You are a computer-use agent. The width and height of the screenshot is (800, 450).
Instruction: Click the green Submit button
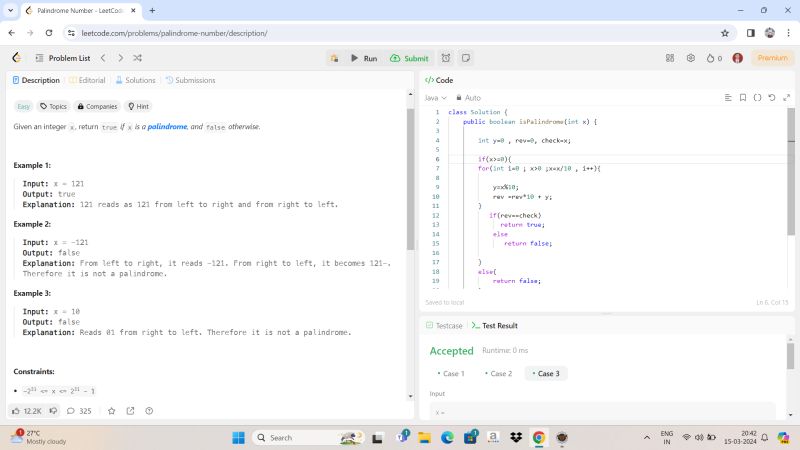tap(410, 58)
